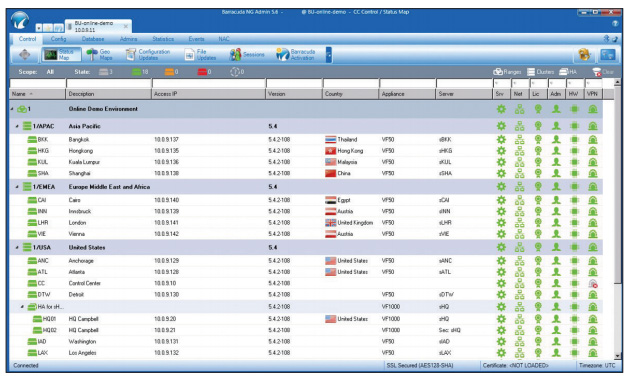Filter by green state count 18
This screenshot has width=628, height=378.
pyautogui.click(x=140, y=72)
